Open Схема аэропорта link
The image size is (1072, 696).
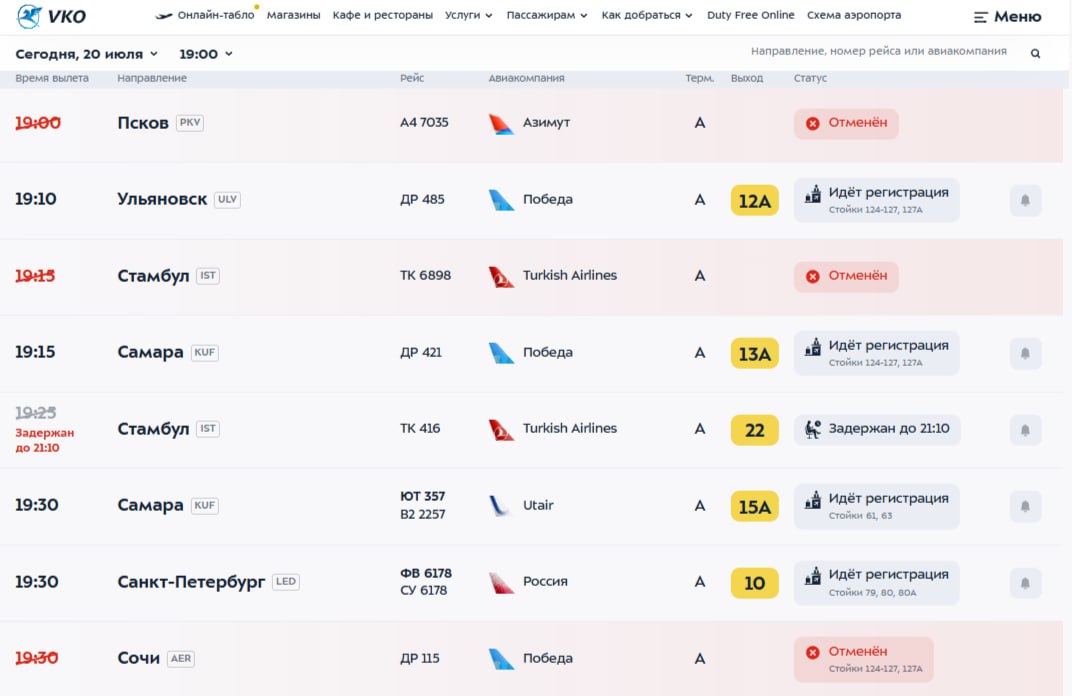854,15
